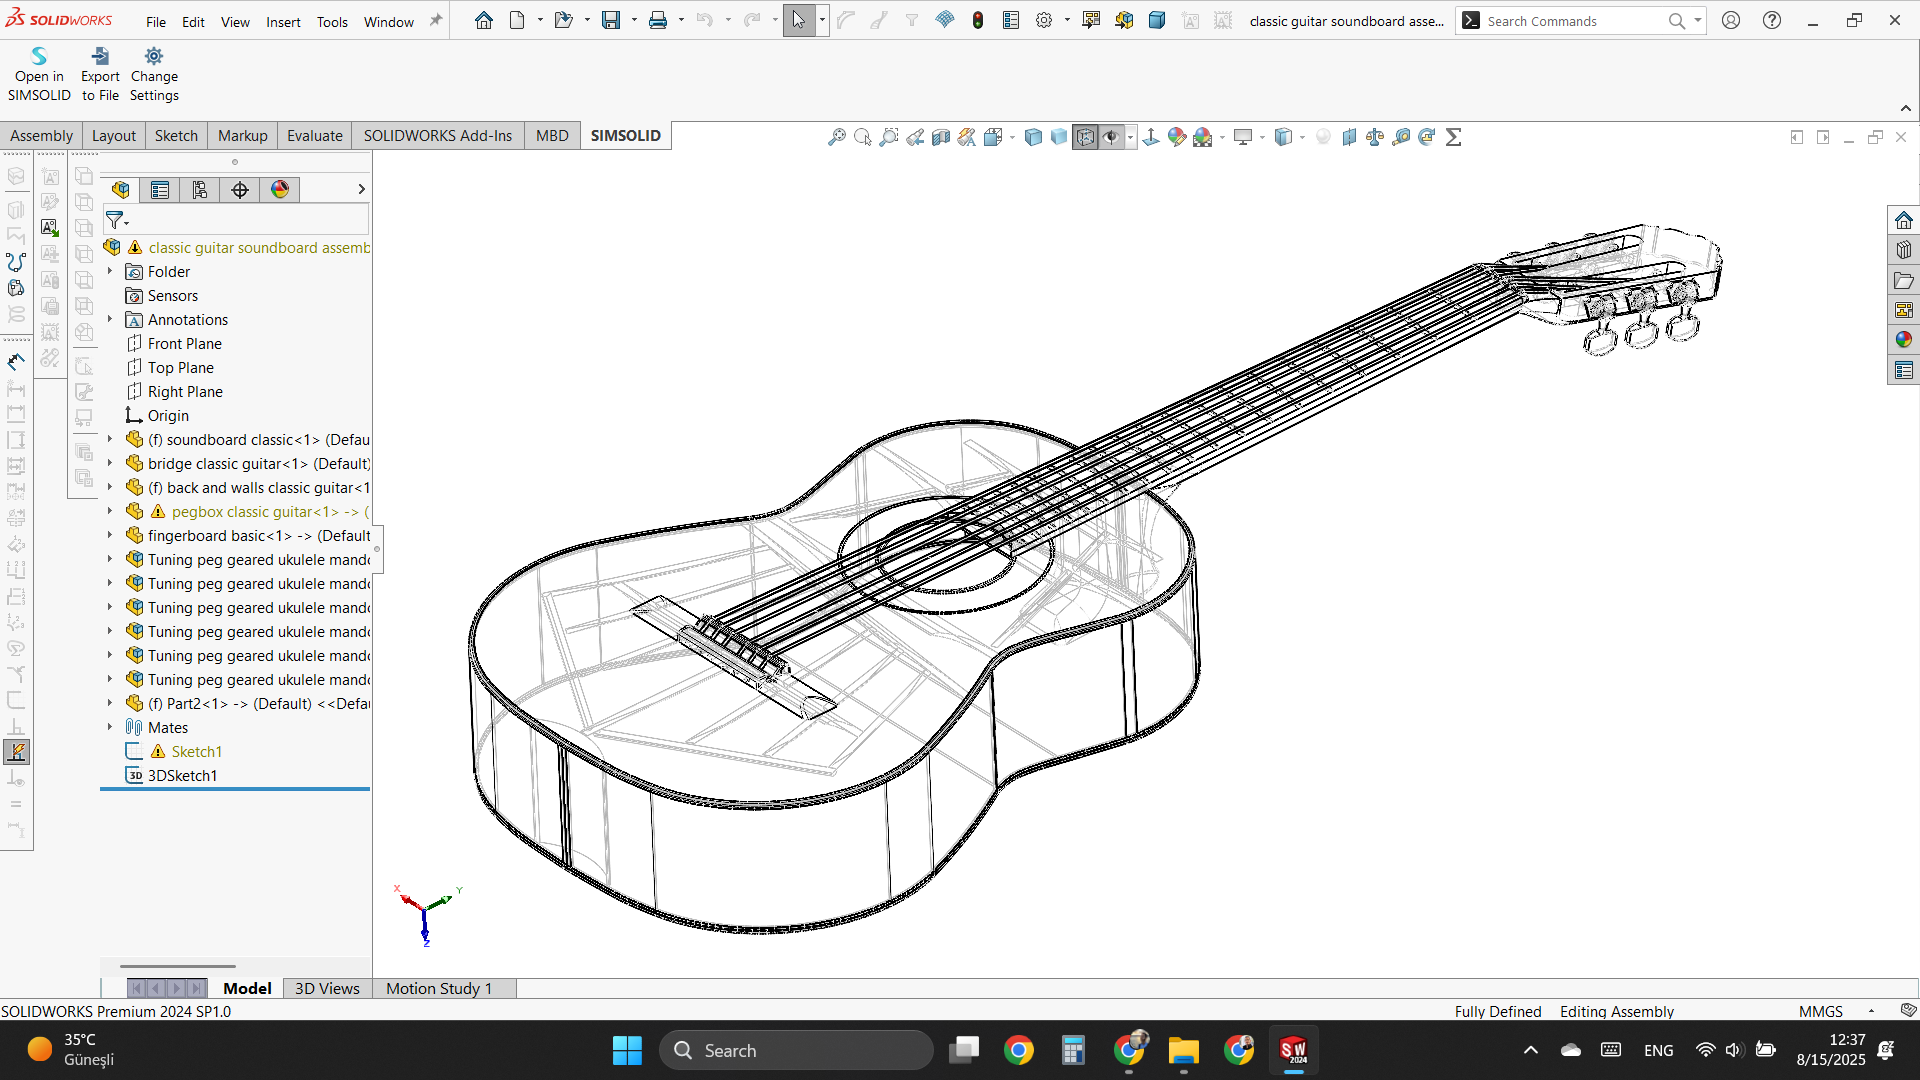This screenshot has height=1080, width=1920.
Task: Click Export to File icon
Action: coord(100,57)
